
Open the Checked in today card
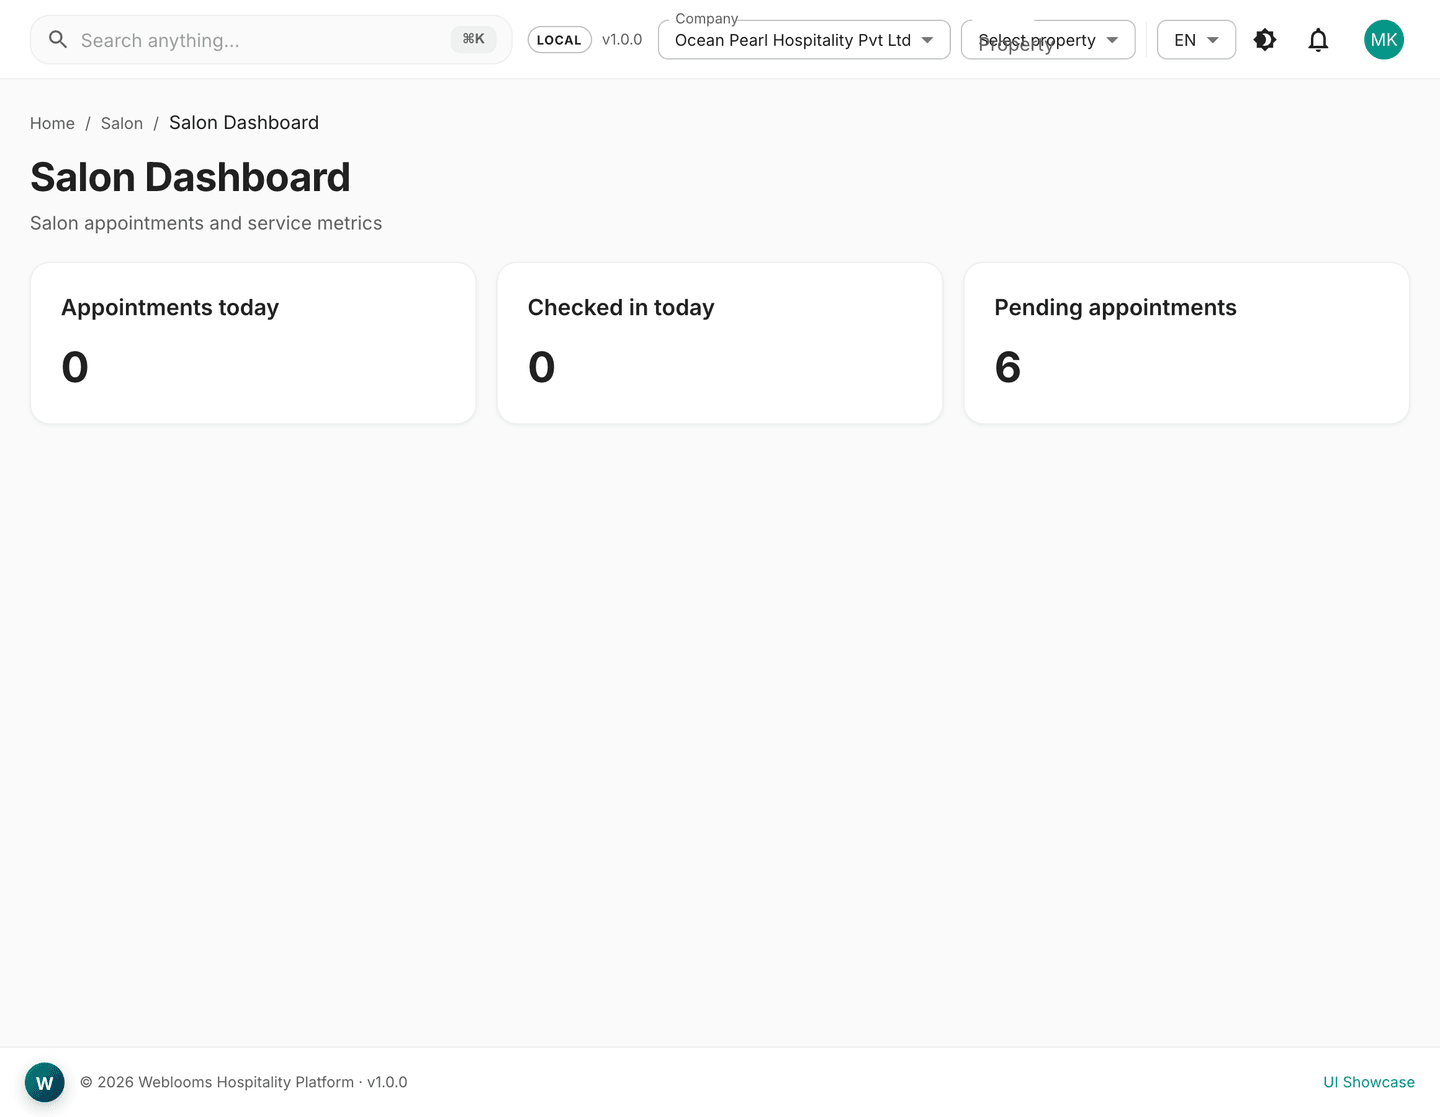pyautogui.click(x=720, y=343)
